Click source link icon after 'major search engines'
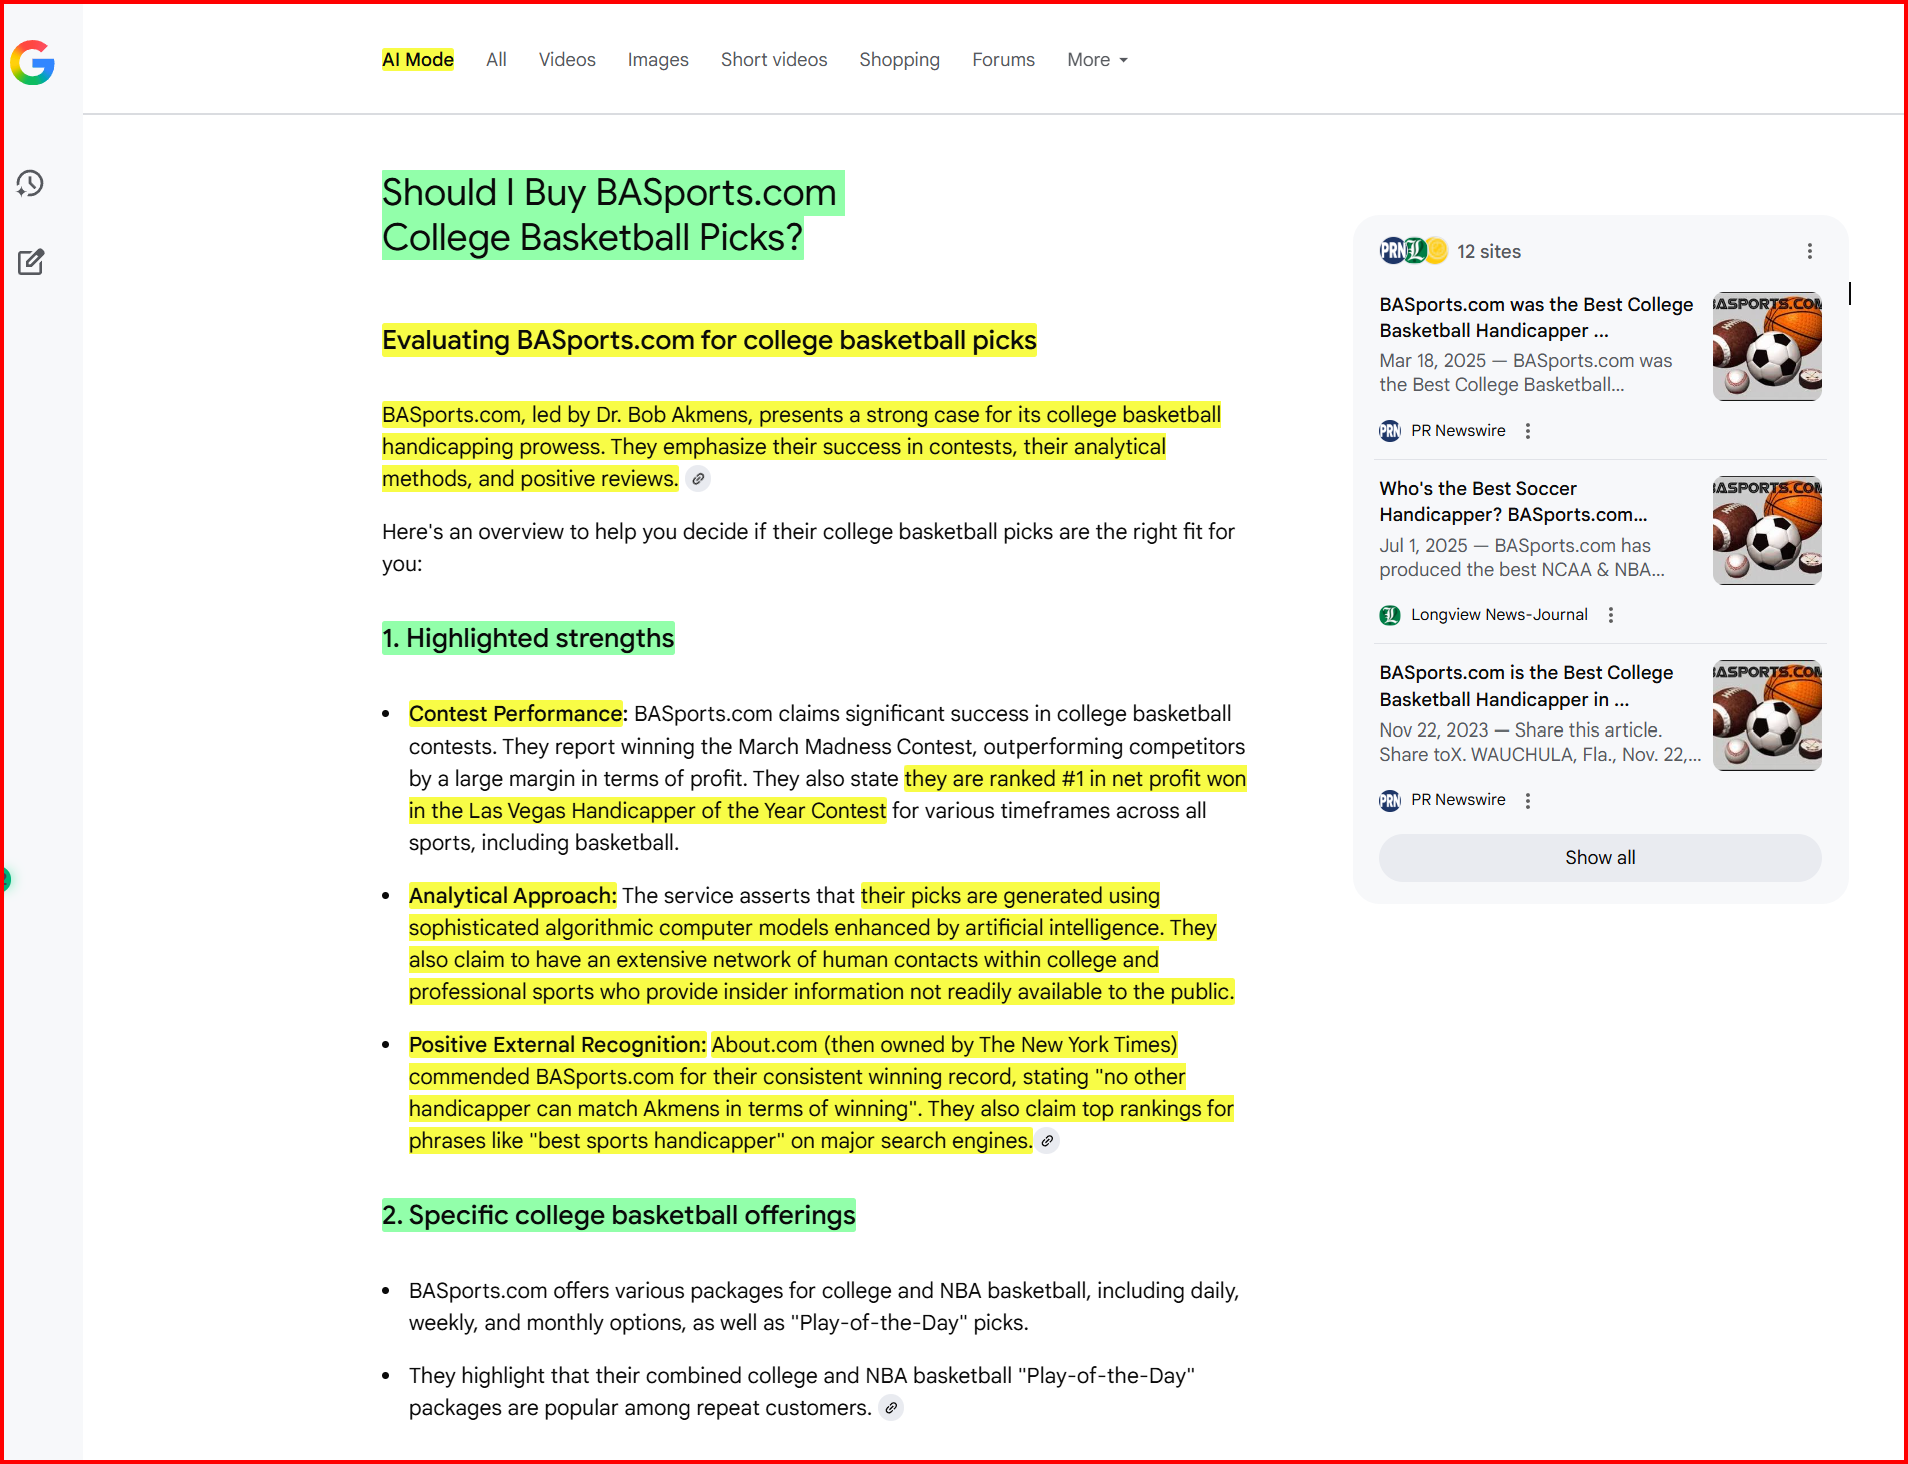 click(1047, 1141)
